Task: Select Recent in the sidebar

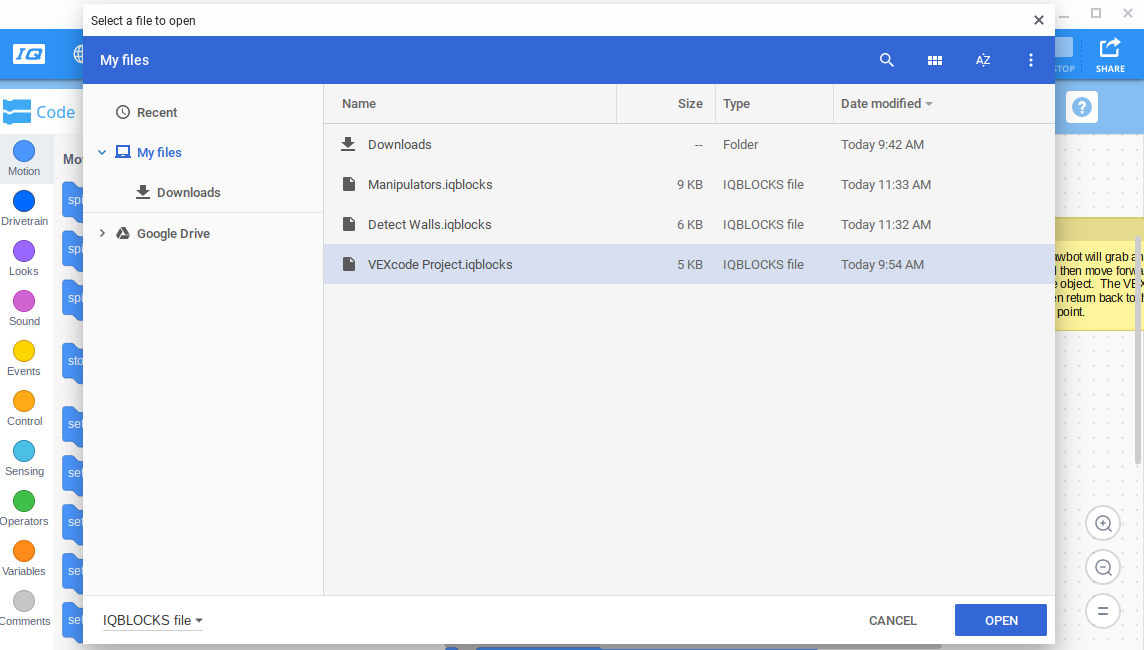Action: (x=157, y=113)
